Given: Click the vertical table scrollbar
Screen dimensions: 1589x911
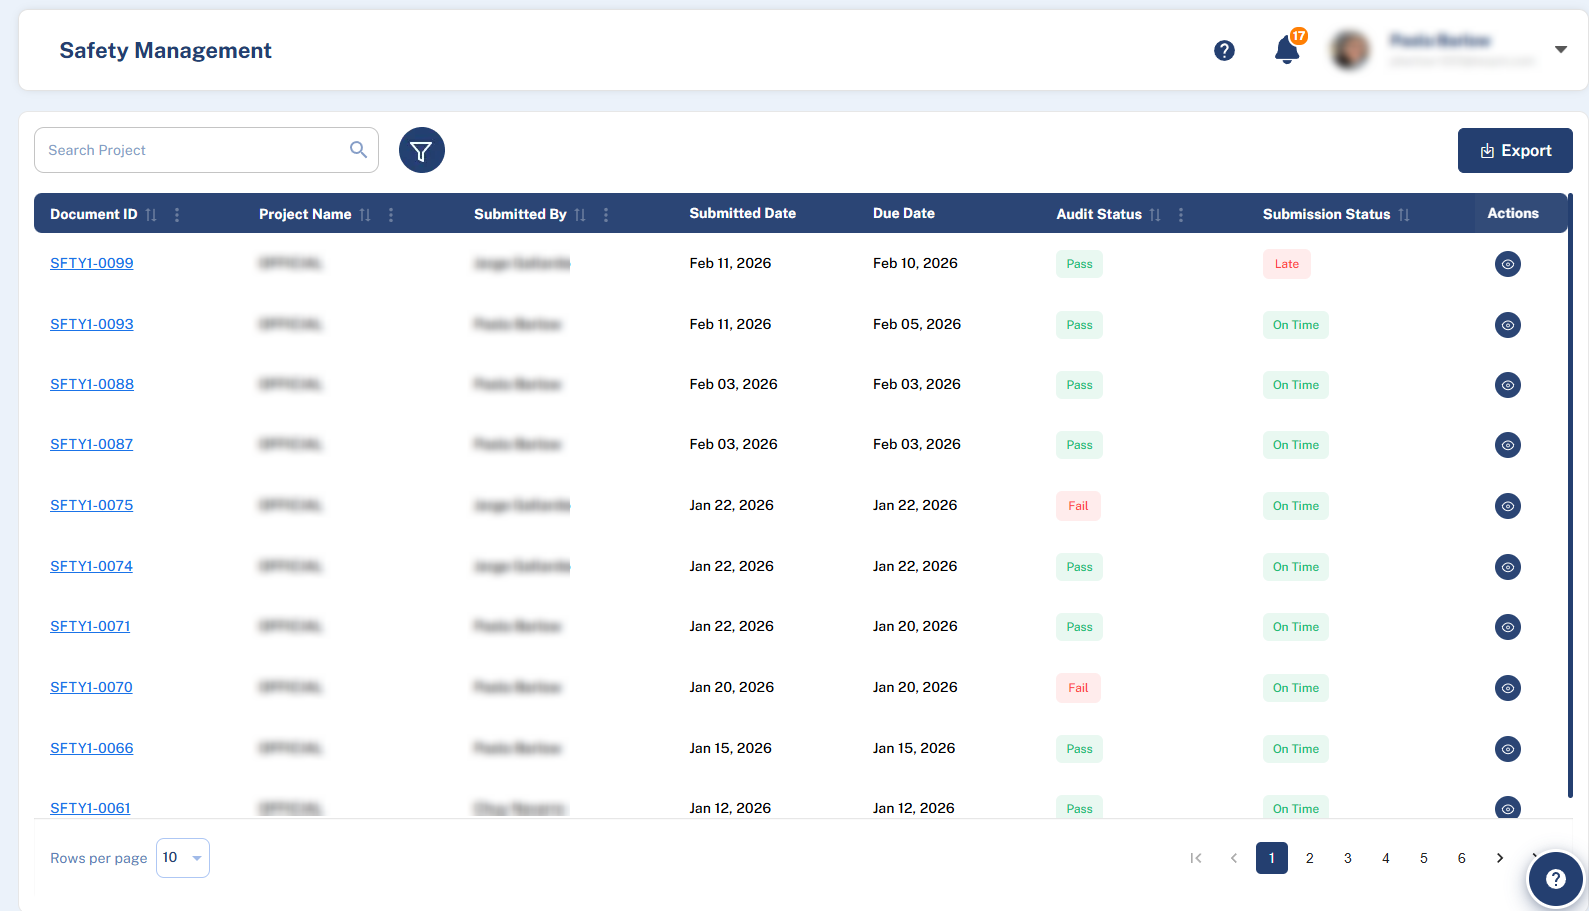Looking at the screenshot, I should 1570,500.
